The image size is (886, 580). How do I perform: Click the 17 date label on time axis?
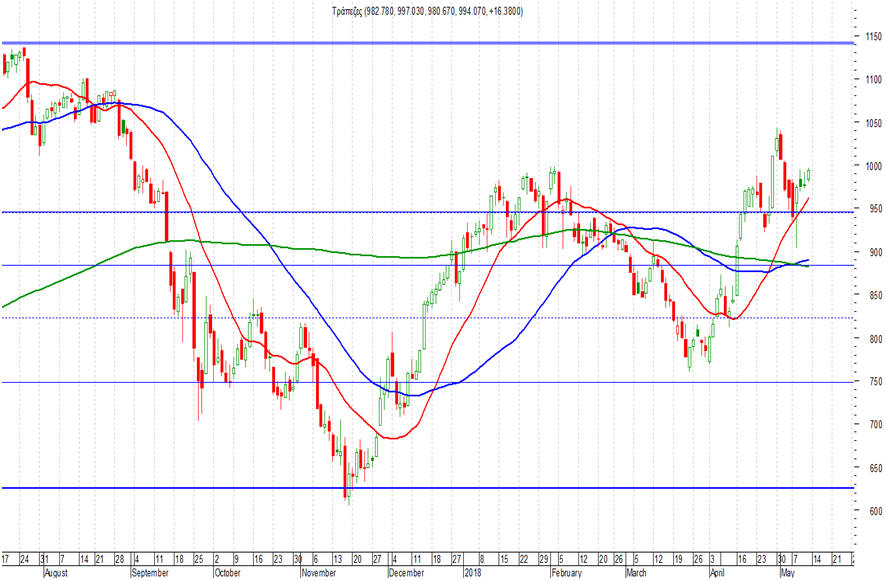tap(5, 559)
